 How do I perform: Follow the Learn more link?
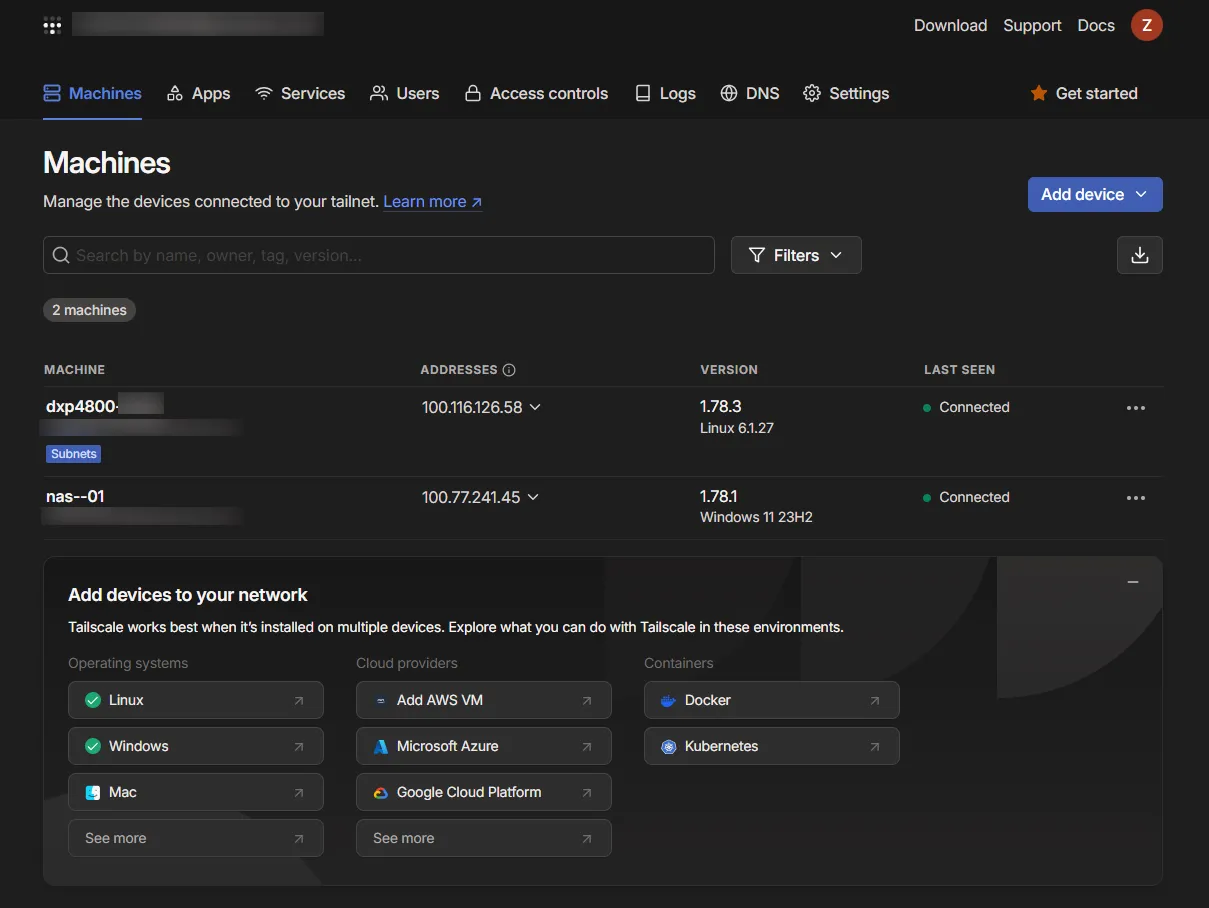tap(432, 201)
